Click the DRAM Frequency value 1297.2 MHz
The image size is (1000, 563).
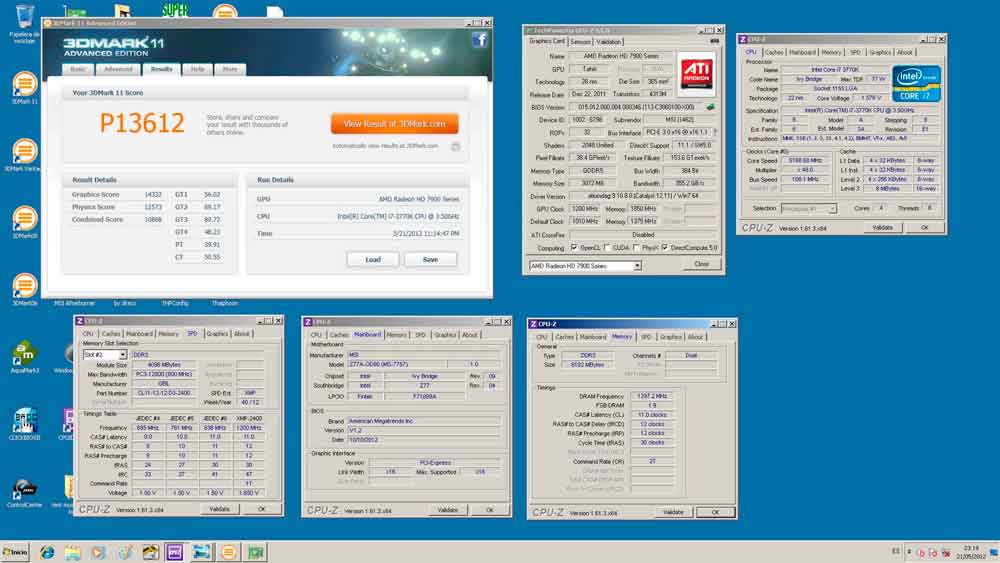pyautogui.click(x=652, y=396)
